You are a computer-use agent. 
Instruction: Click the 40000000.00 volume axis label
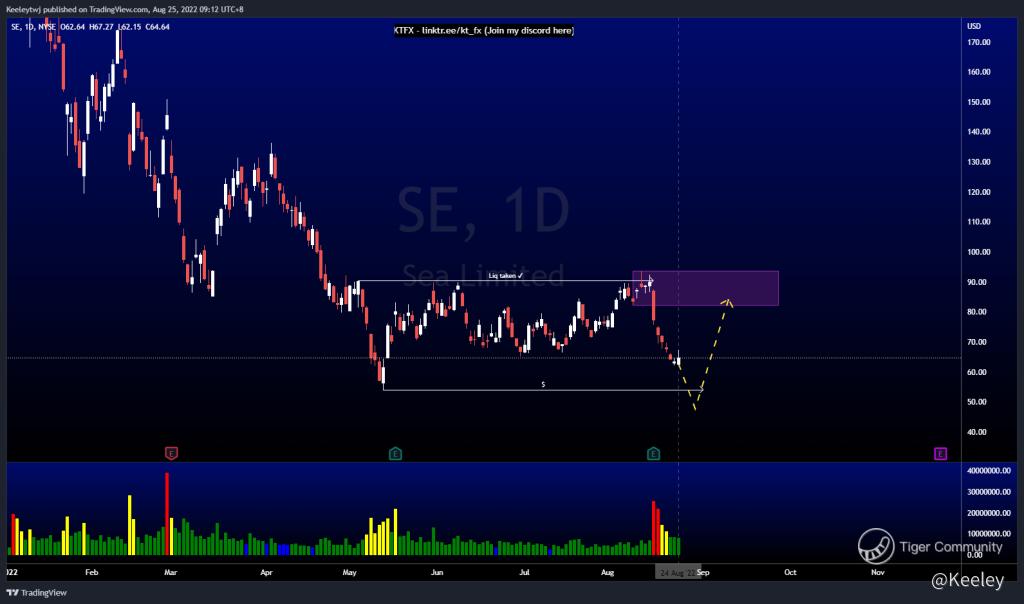(989, 471)
